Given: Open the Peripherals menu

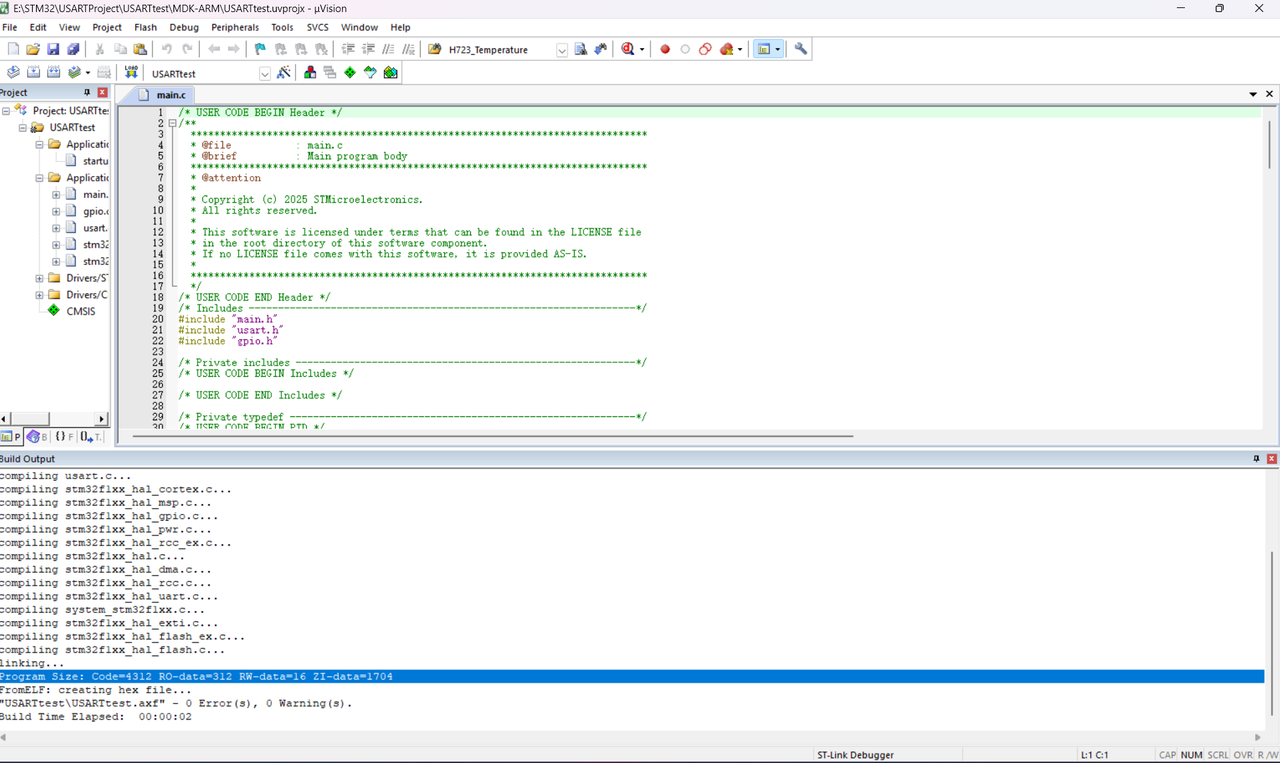Looking at the screenshot, I should coord(234,27).
